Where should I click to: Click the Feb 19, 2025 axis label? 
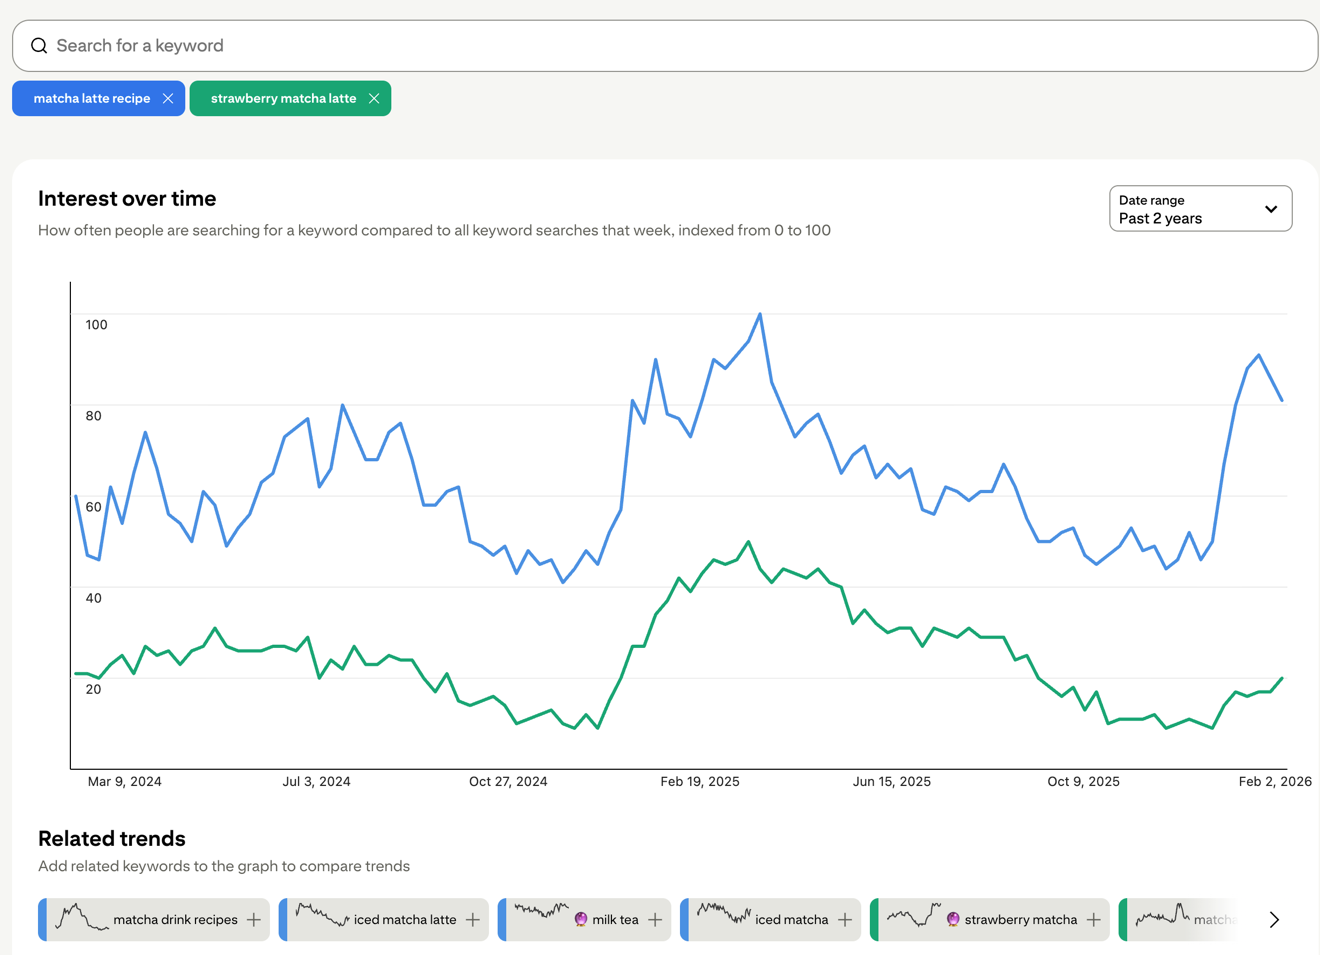(699, 781)
